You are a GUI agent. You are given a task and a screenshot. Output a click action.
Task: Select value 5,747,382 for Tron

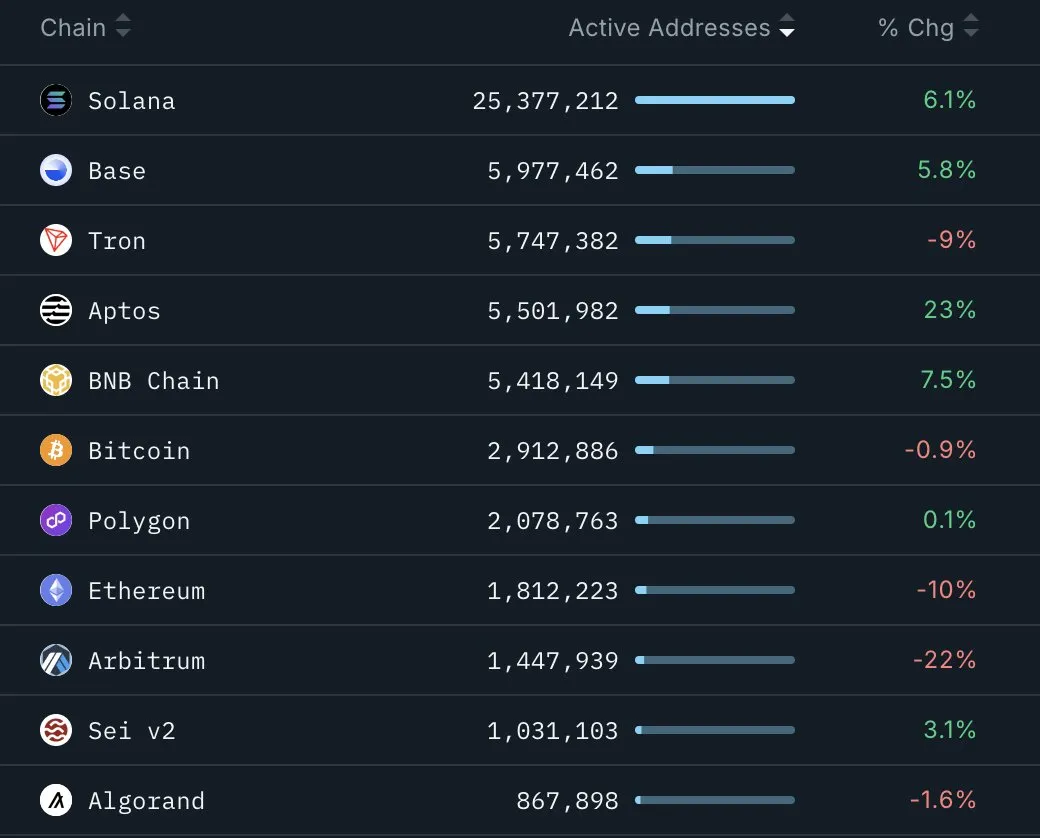coord(552,241)
